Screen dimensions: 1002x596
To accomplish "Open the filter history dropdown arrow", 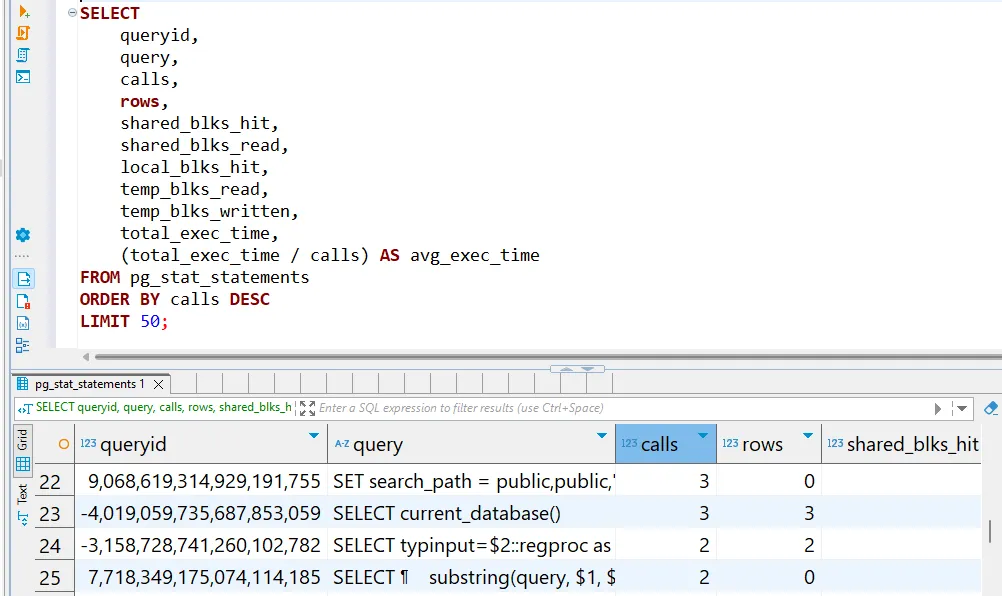I will tap(961, 409).
